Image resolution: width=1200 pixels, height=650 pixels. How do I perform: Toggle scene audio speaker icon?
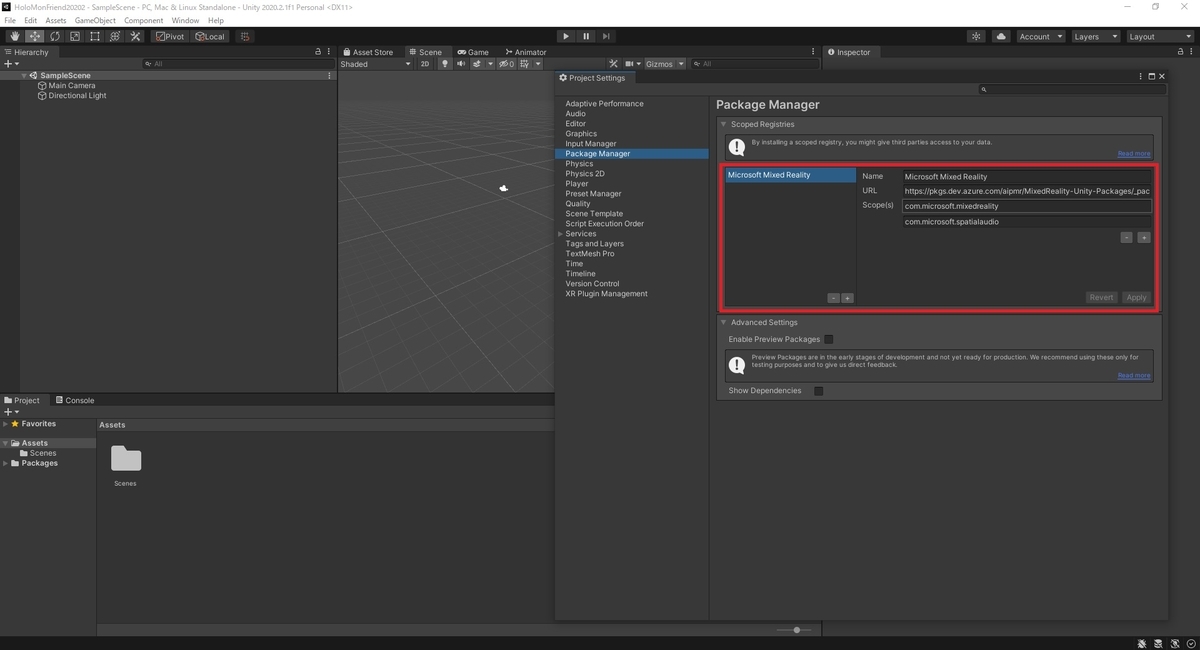click(x=461, y=64)
